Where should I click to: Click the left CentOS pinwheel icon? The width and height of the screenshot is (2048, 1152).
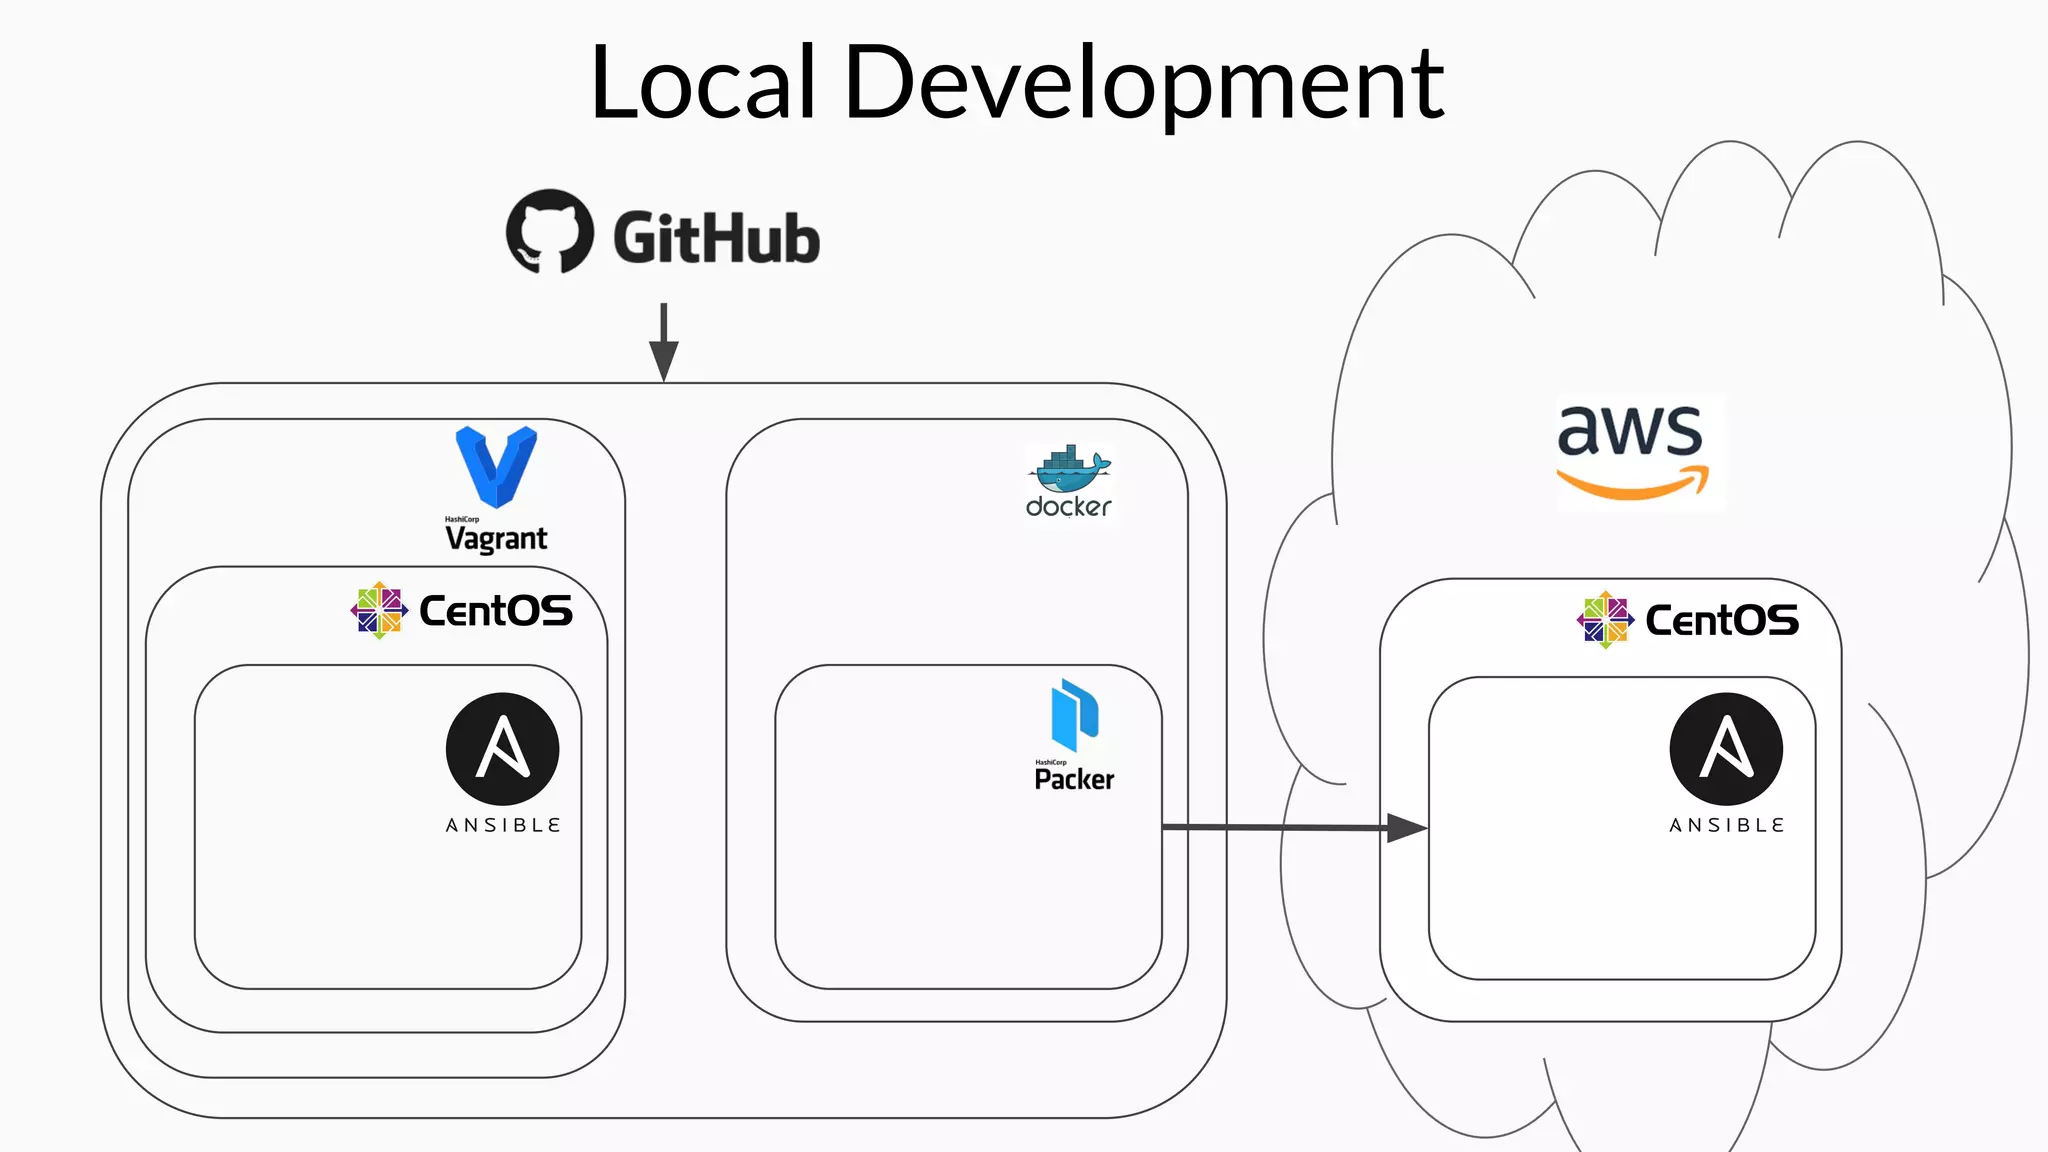(x=379, y=610)
